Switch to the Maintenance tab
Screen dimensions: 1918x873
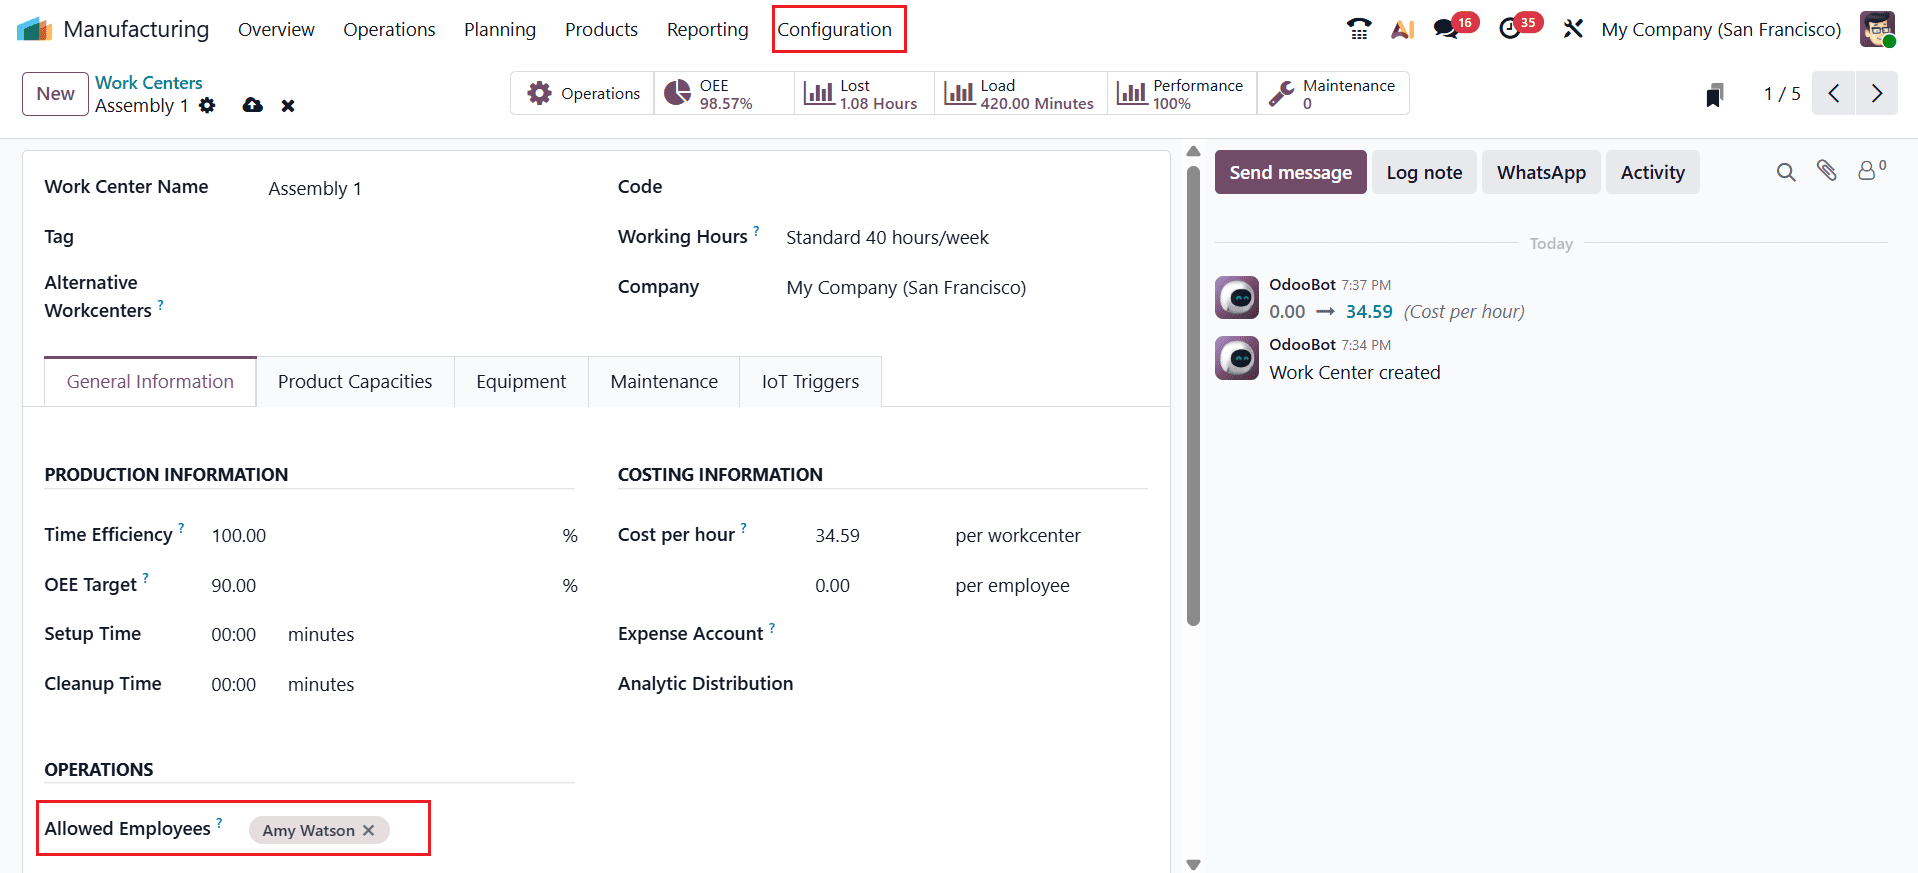664,381
